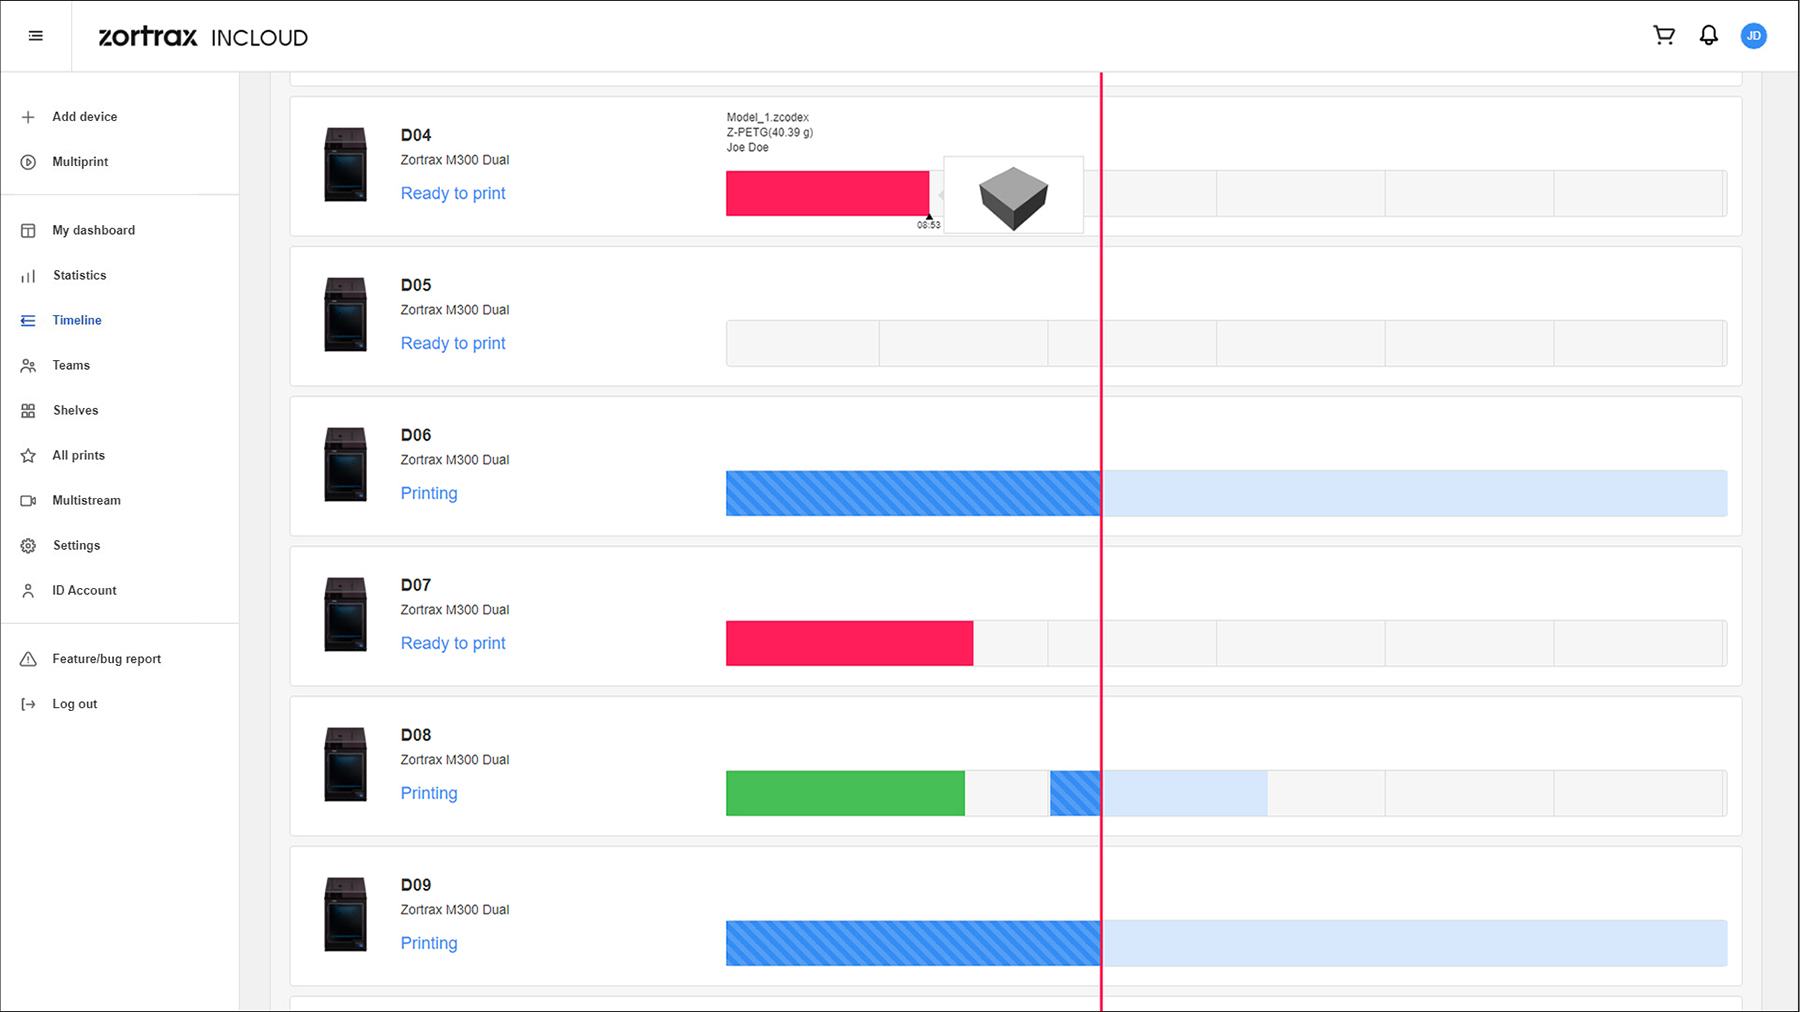Click the Multistream camera icon
Viewport: 1800px width, 1012px height.
(28, 501)
